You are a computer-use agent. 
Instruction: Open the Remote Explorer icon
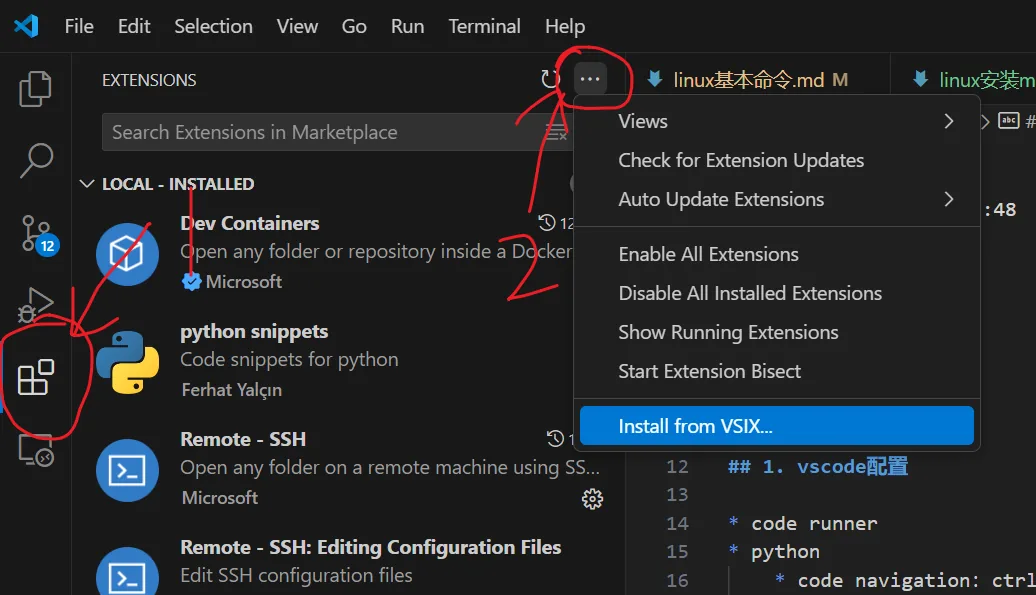pos(36,451)
